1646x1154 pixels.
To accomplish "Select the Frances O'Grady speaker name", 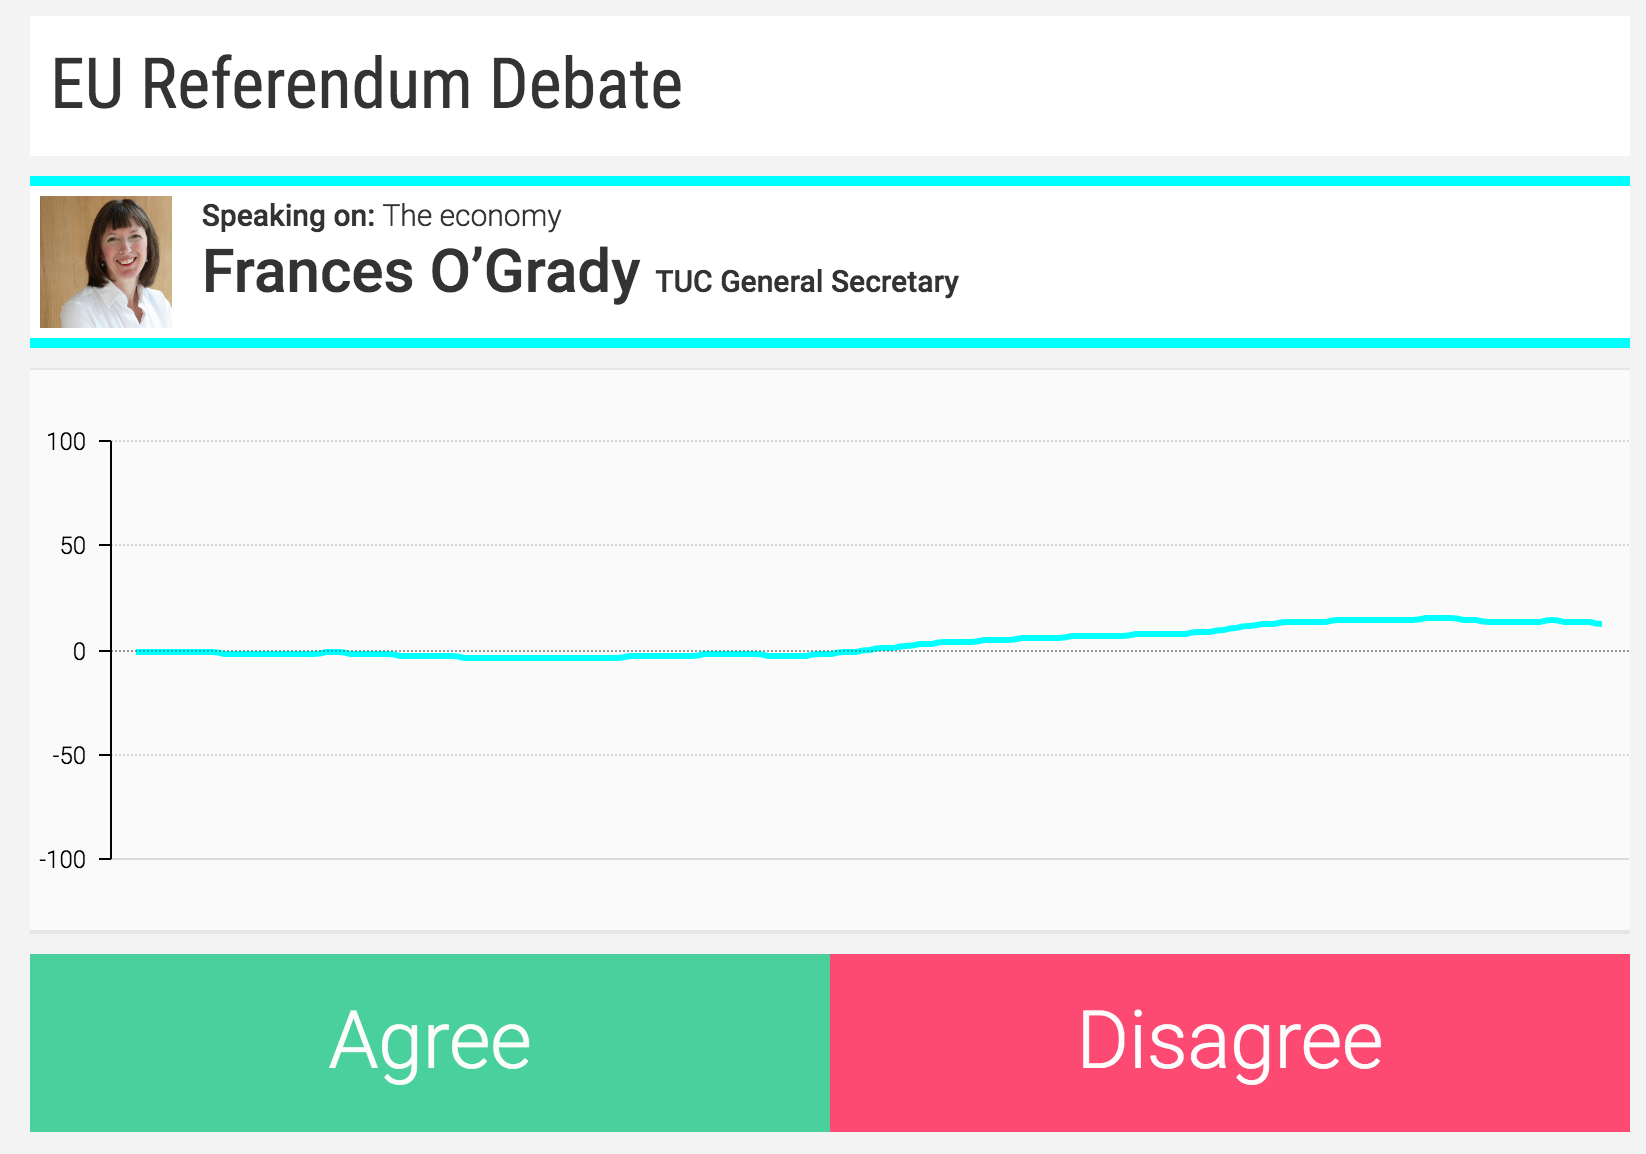I will click(421, 272).
